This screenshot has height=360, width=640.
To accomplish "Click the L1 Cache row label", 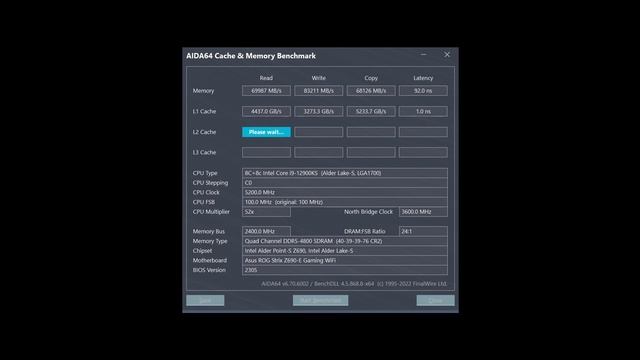I will point(204,111).
